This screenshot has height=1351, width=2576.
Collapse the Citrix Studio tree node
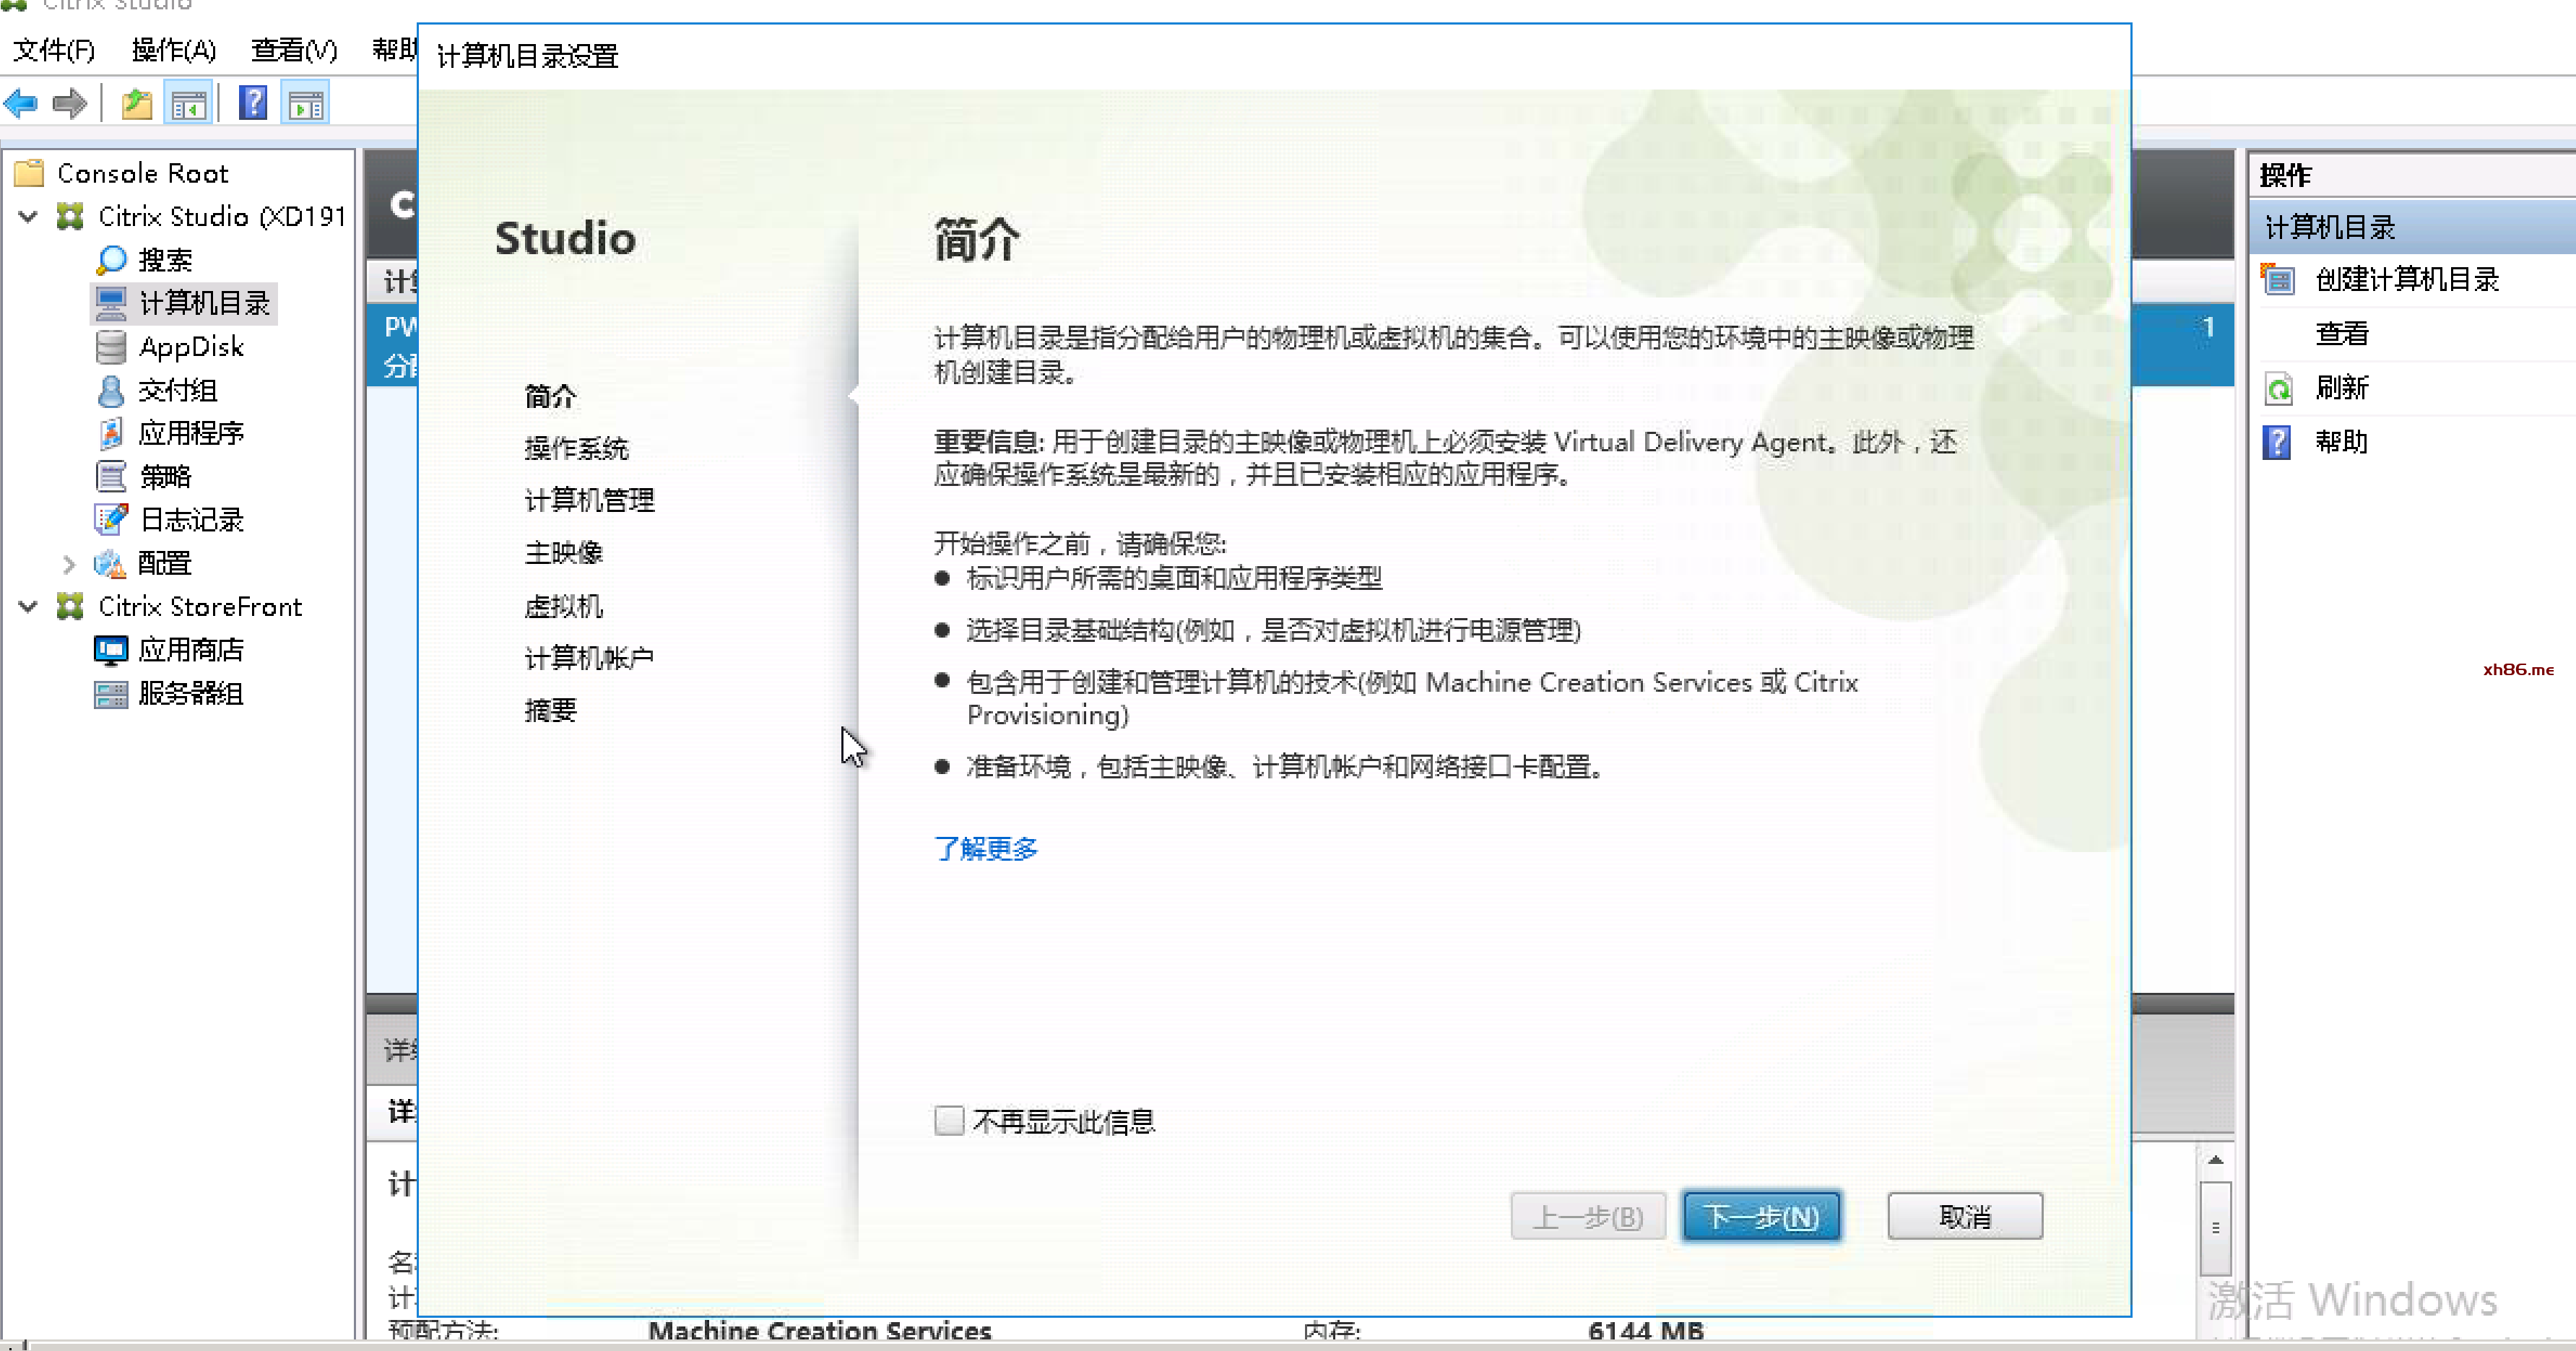pyautogui.click(x=28, y=217)
